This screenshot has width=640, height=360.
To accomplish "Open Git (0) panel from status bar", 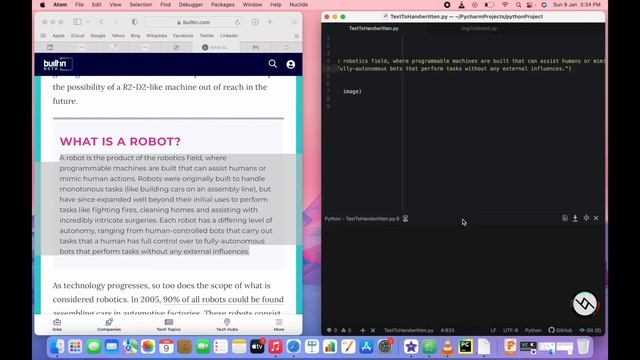I will click(590, 330).
